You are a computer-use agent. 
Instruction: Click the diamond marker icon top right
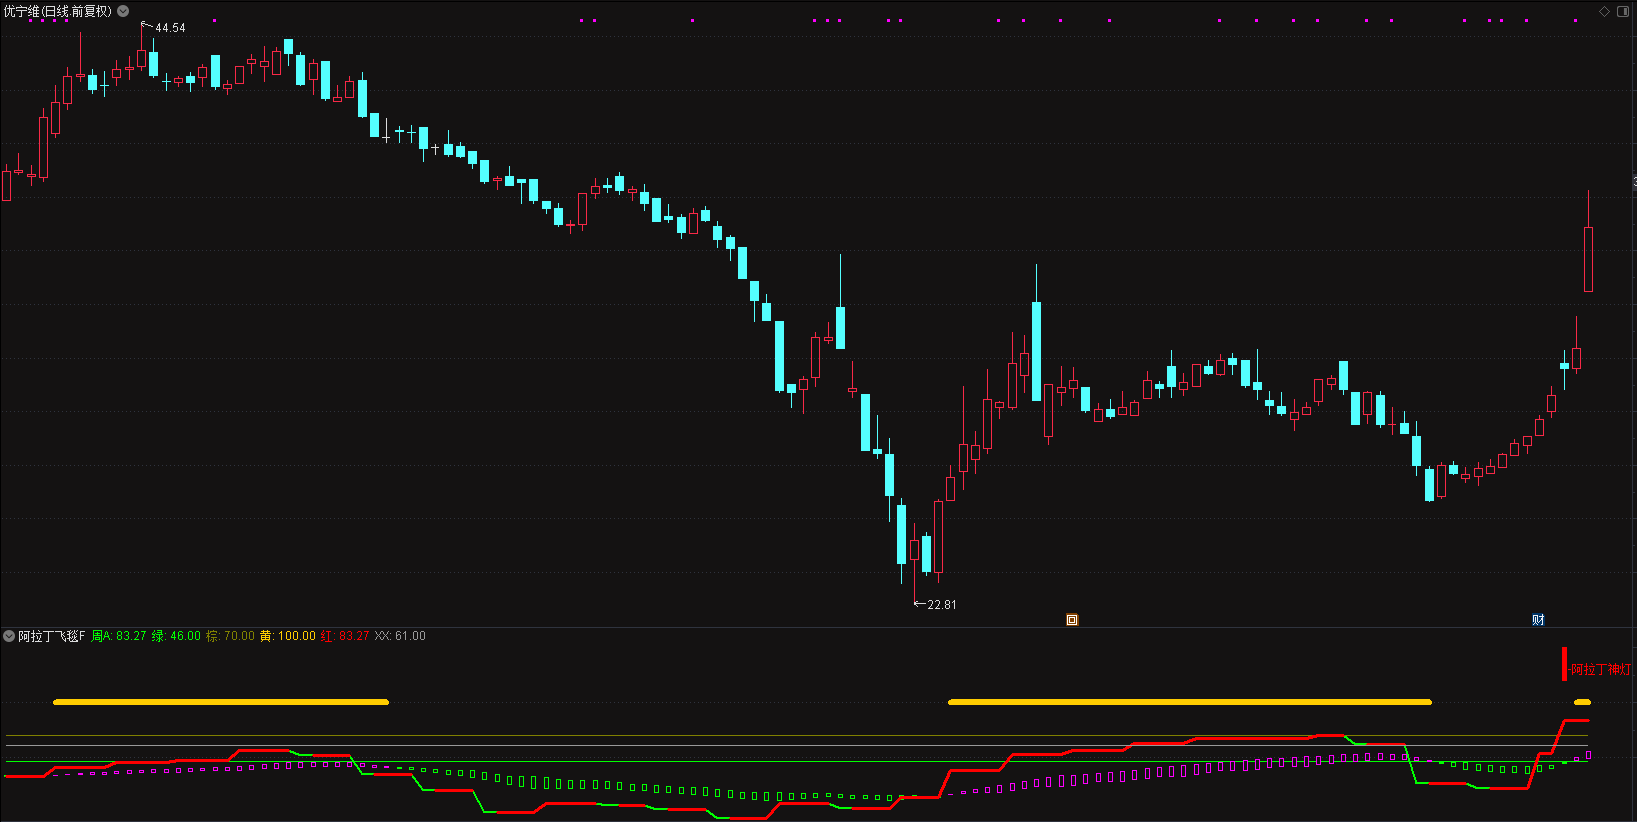(1604, 11)
